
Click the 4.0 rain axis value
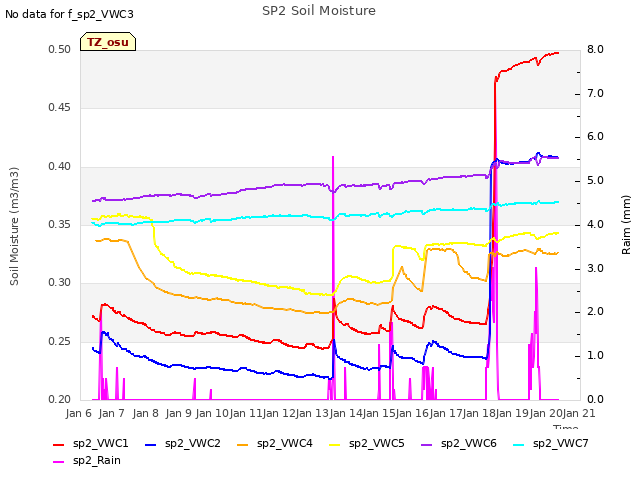(595, 224)
